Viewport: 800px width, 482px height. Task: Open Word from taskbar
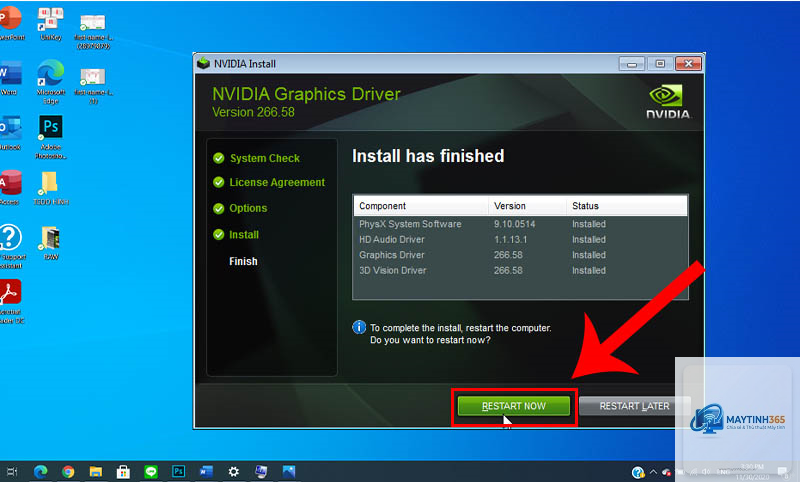coord(206,472)
